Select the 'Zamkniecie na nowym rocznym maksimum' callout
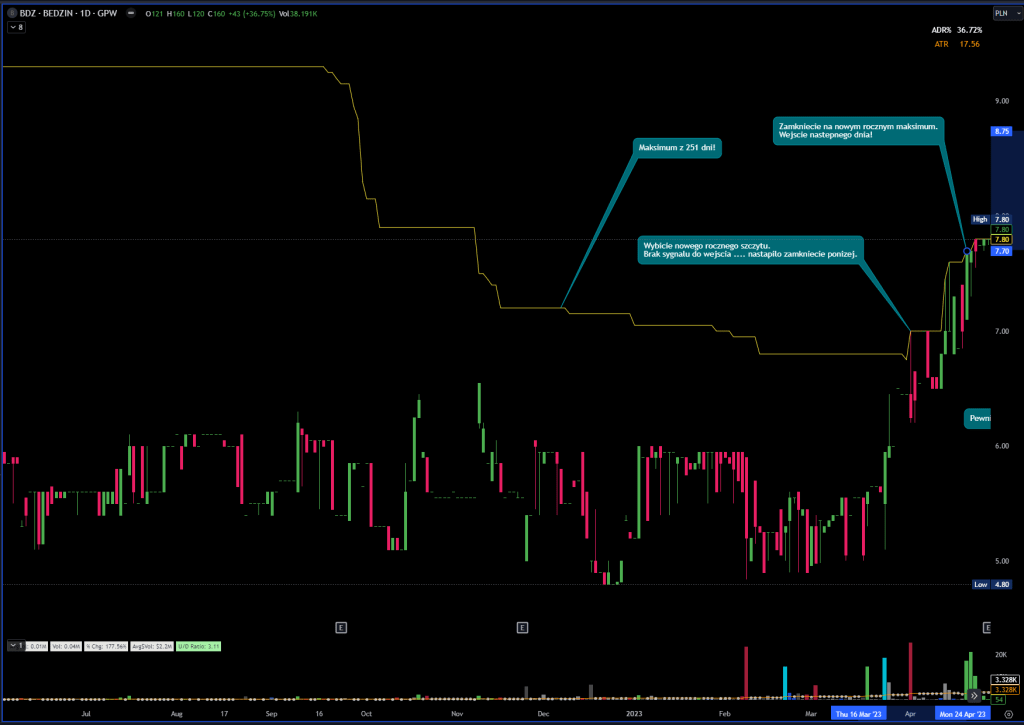Image resolution: width=1024 pixels, height=725 pixels. [x=857, y=131]
